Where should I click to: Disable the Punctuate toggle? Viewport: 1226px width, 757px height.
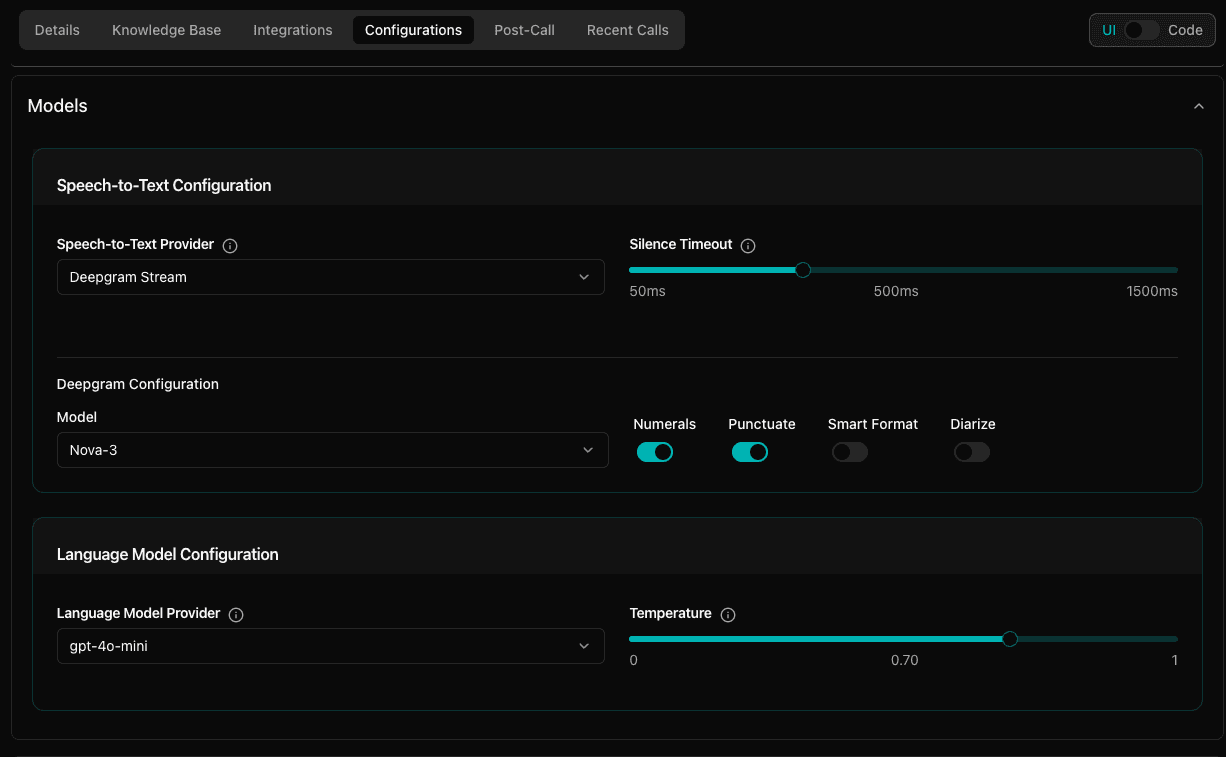(750, 452)
